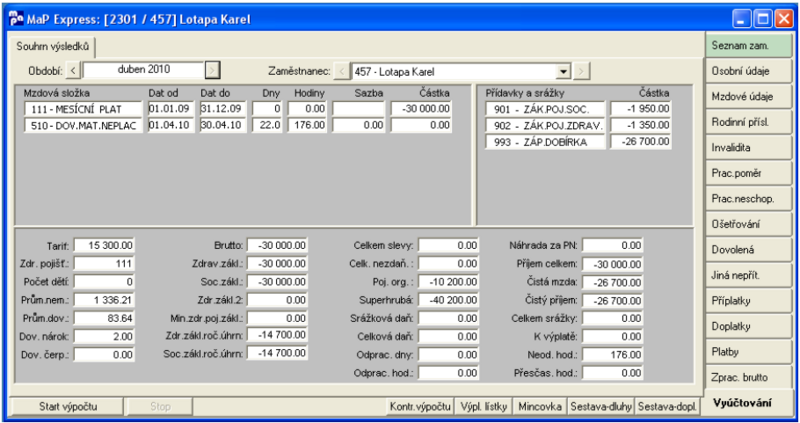Click the Období field showing duben 2010
The height and width of the screenshot is (423, 800).
click(144, 70)
